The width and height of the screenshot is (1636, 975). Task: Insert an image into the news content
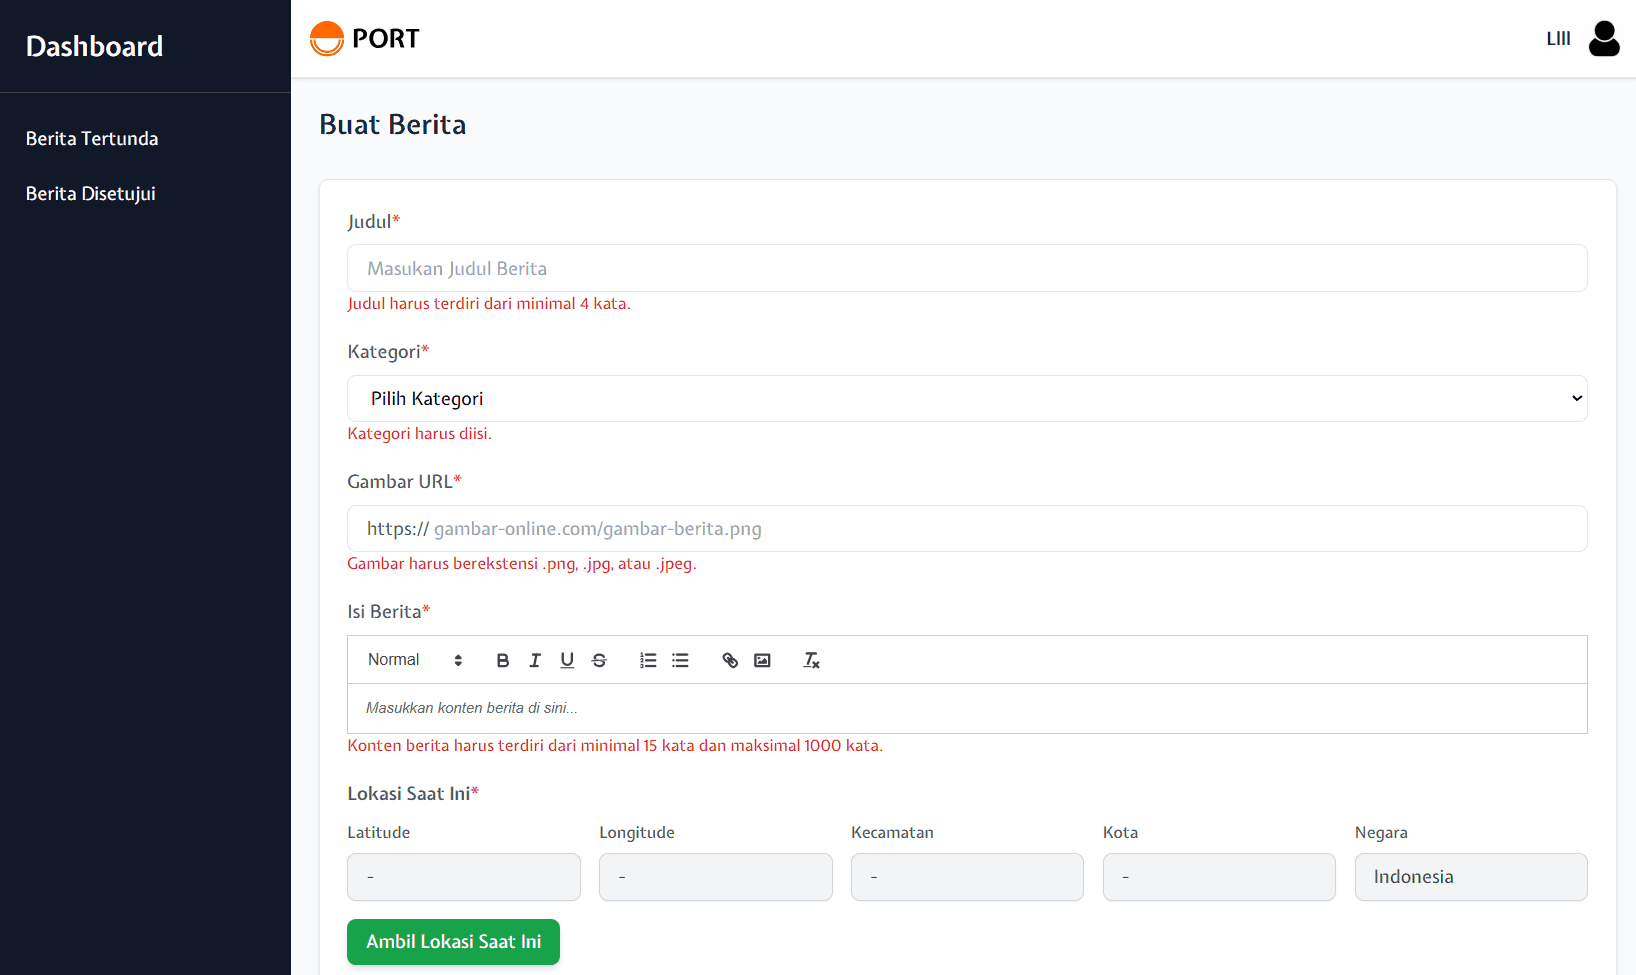762,660
